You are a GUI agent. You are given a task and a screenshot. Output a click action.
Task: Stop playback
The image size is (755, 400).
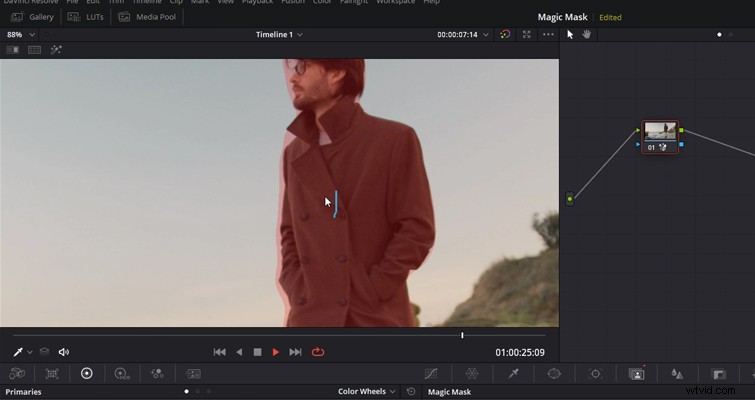coord(258,352)
